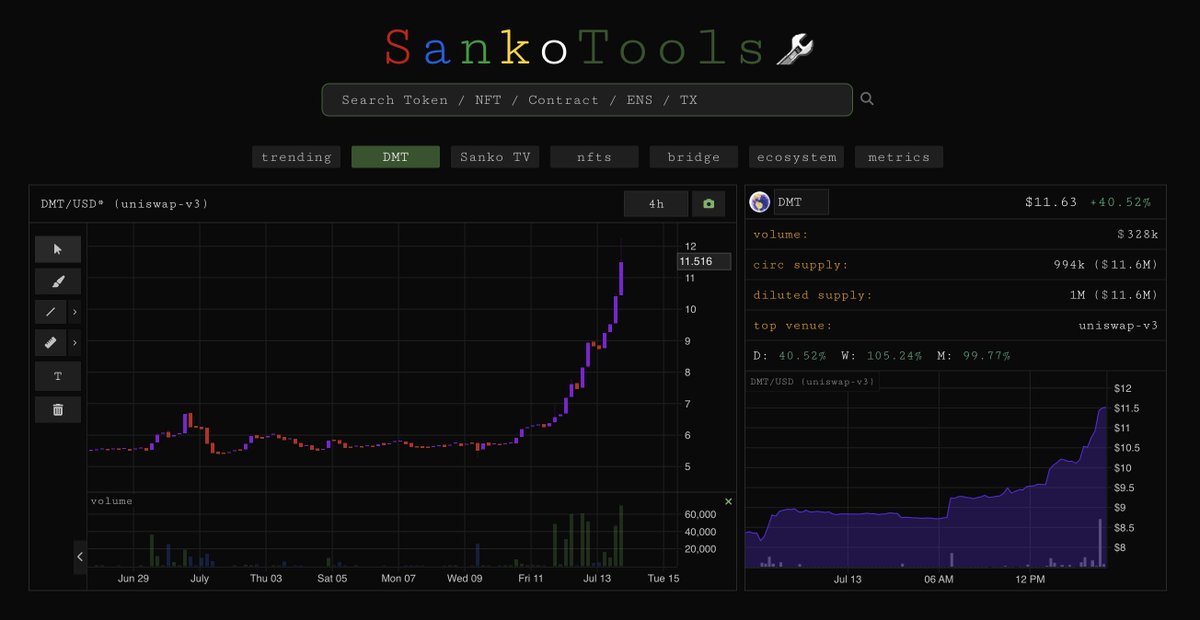Screen dimensions: 1200x620
Task: Click the $11.63 price value
Action: pyautogui.click(x=1051, y=203)
